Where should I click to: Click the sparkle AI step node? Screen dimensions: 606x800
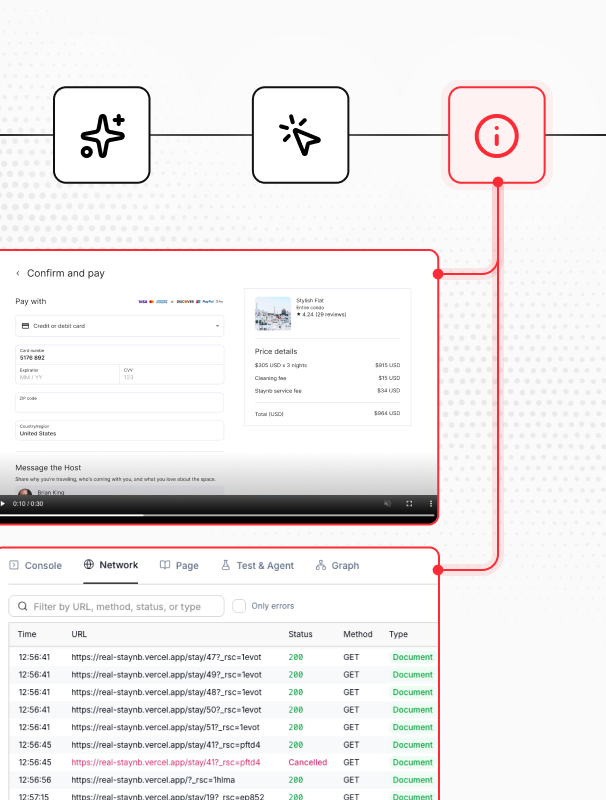[102, 135]
